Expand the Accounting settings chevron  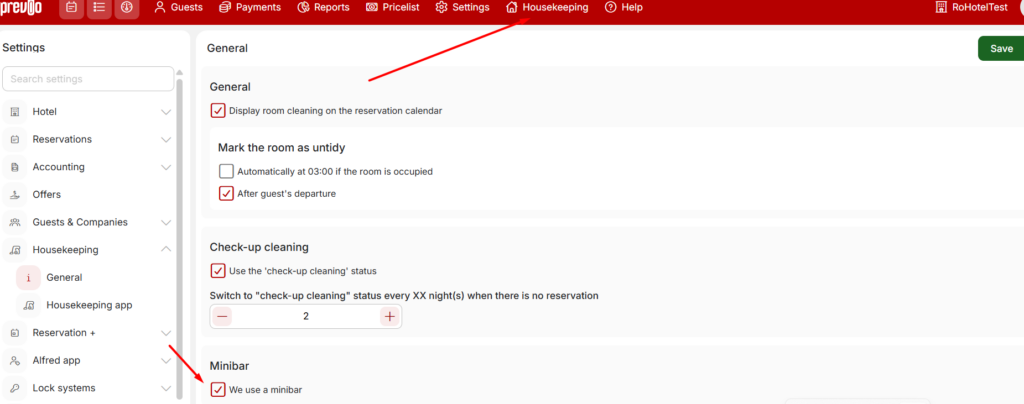coord(167,167)
